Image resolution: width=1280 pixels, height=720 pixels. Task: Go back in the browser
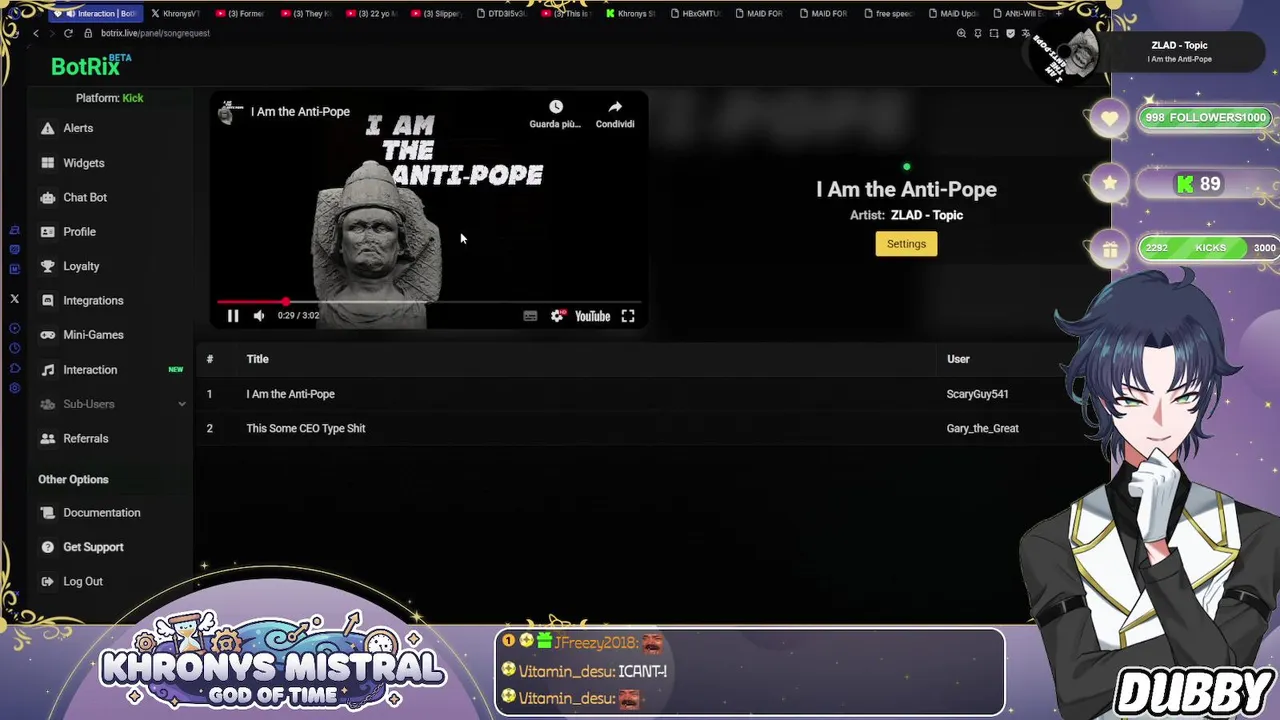pyautogui.click(x=36, y=33)
